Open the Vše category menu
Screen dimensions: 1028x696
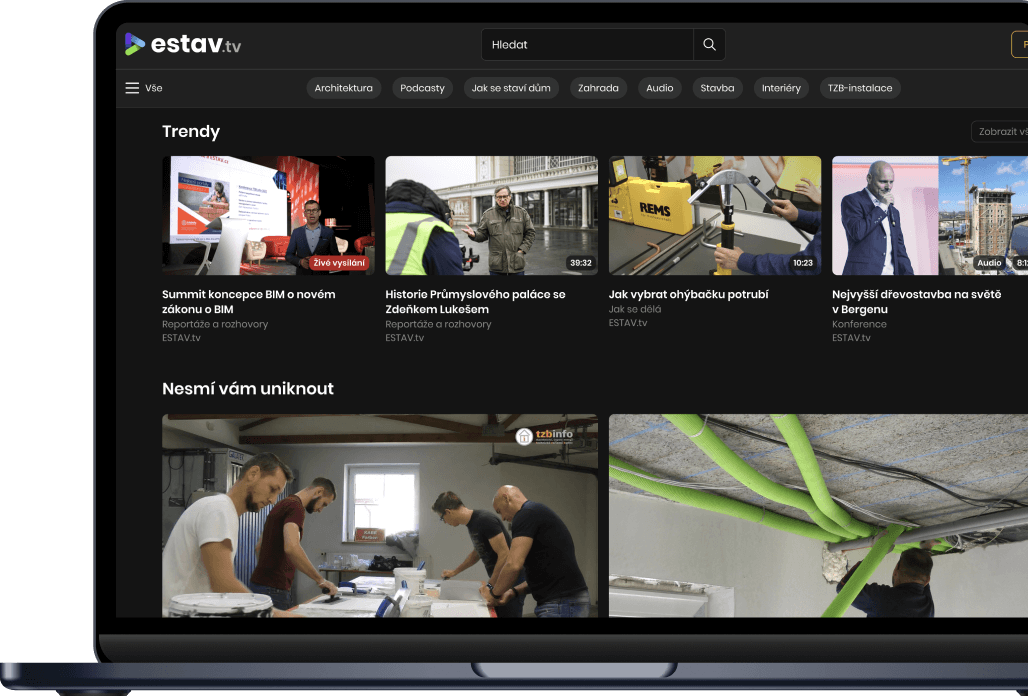(144, 88)
